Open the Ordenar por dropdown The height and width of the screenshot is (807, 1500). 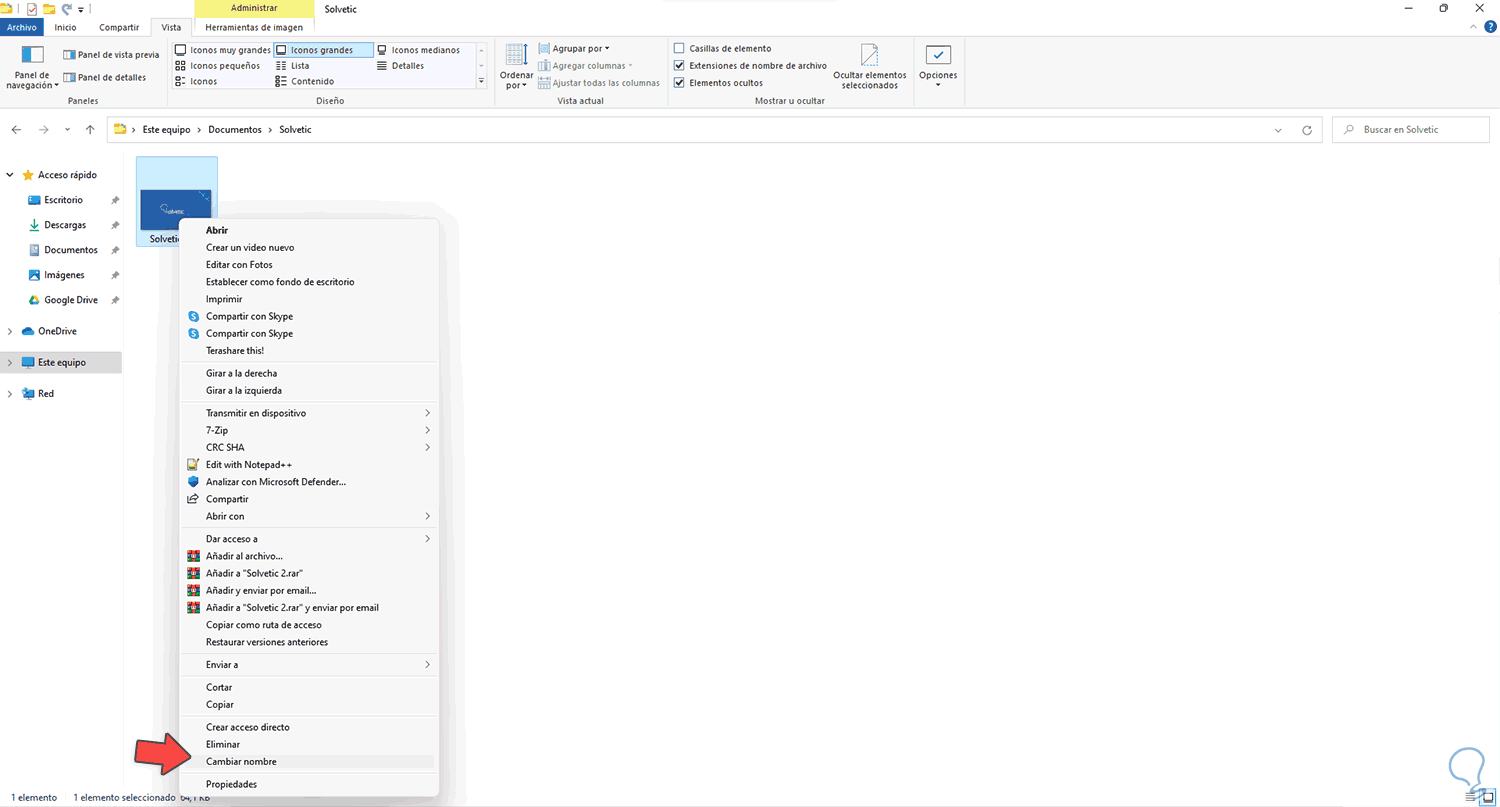click(x=516, y=68)
